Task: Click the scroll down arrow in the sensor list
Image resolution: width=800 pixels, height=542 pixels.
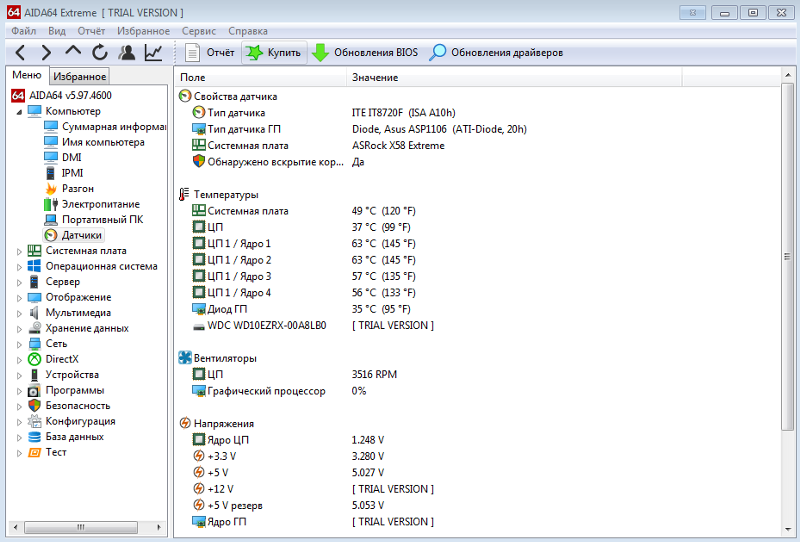Action: (x=788, y=529)
